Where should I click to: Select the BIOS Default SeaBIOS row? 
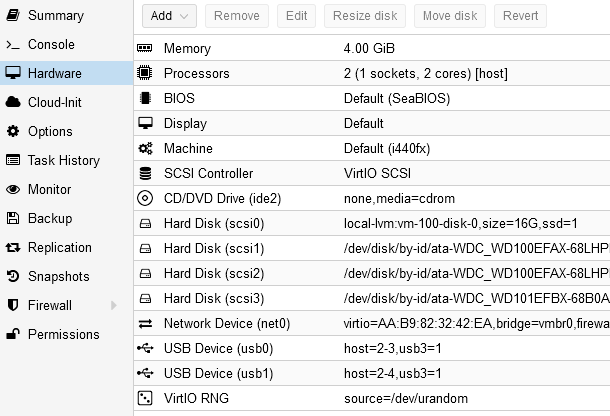370,99
